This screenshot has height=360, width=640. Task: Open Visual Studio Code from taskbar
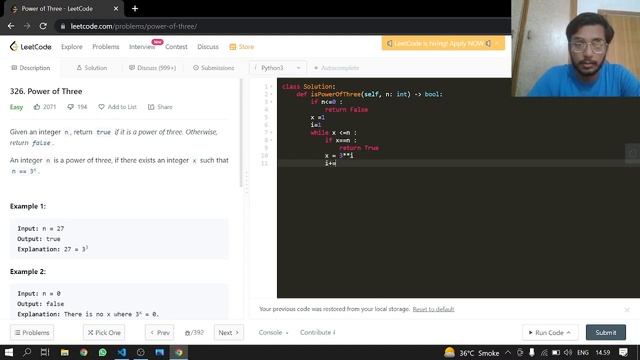122,352
